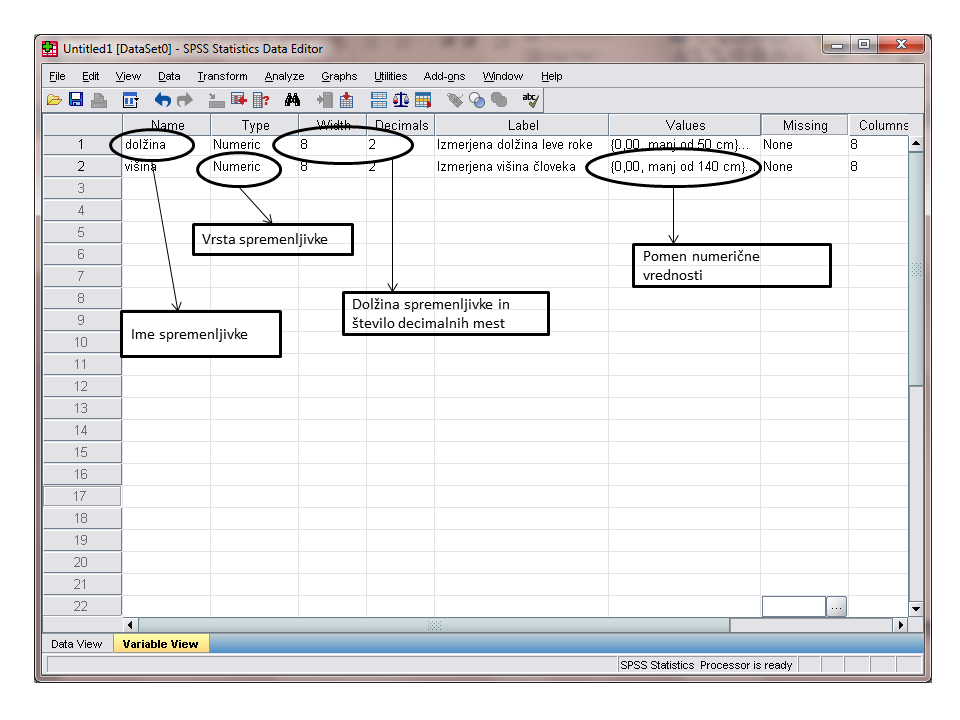
Task: Open Find with the binoculars icon
Action: coord(292,100)
